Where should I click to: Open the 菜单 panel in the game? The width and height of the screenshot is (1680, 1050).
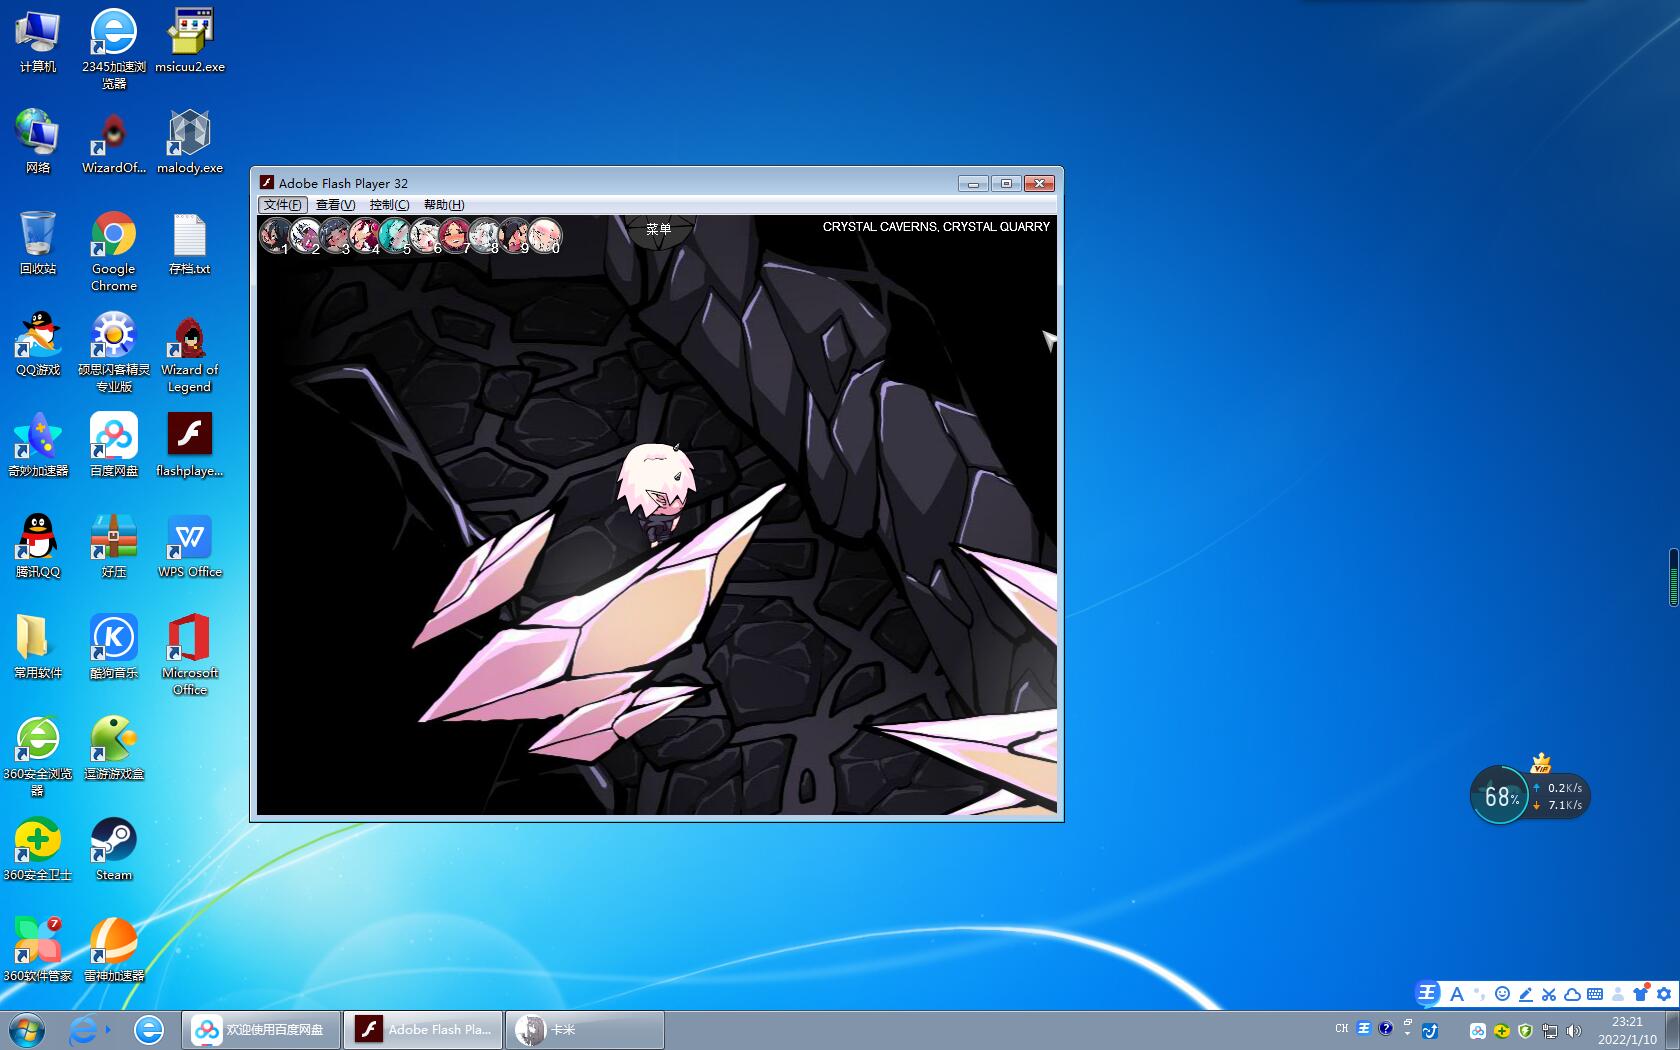point(659,228)
